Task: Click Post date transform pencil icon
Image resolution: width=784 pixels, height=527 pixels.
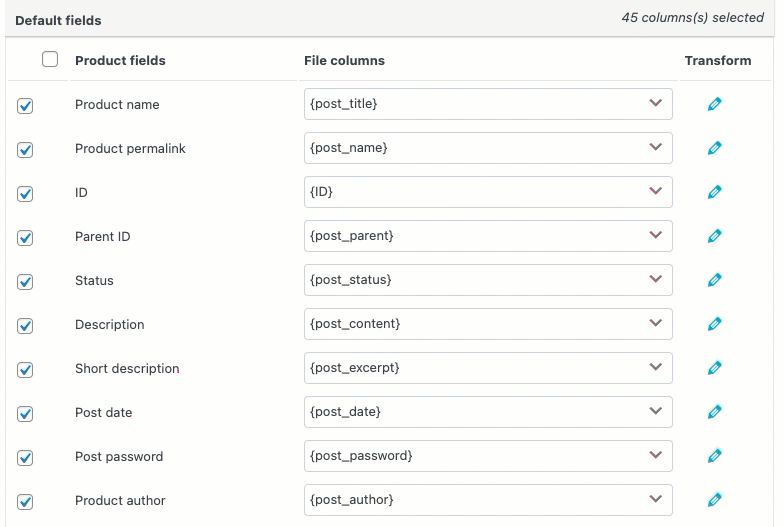Action: point(714,412)
